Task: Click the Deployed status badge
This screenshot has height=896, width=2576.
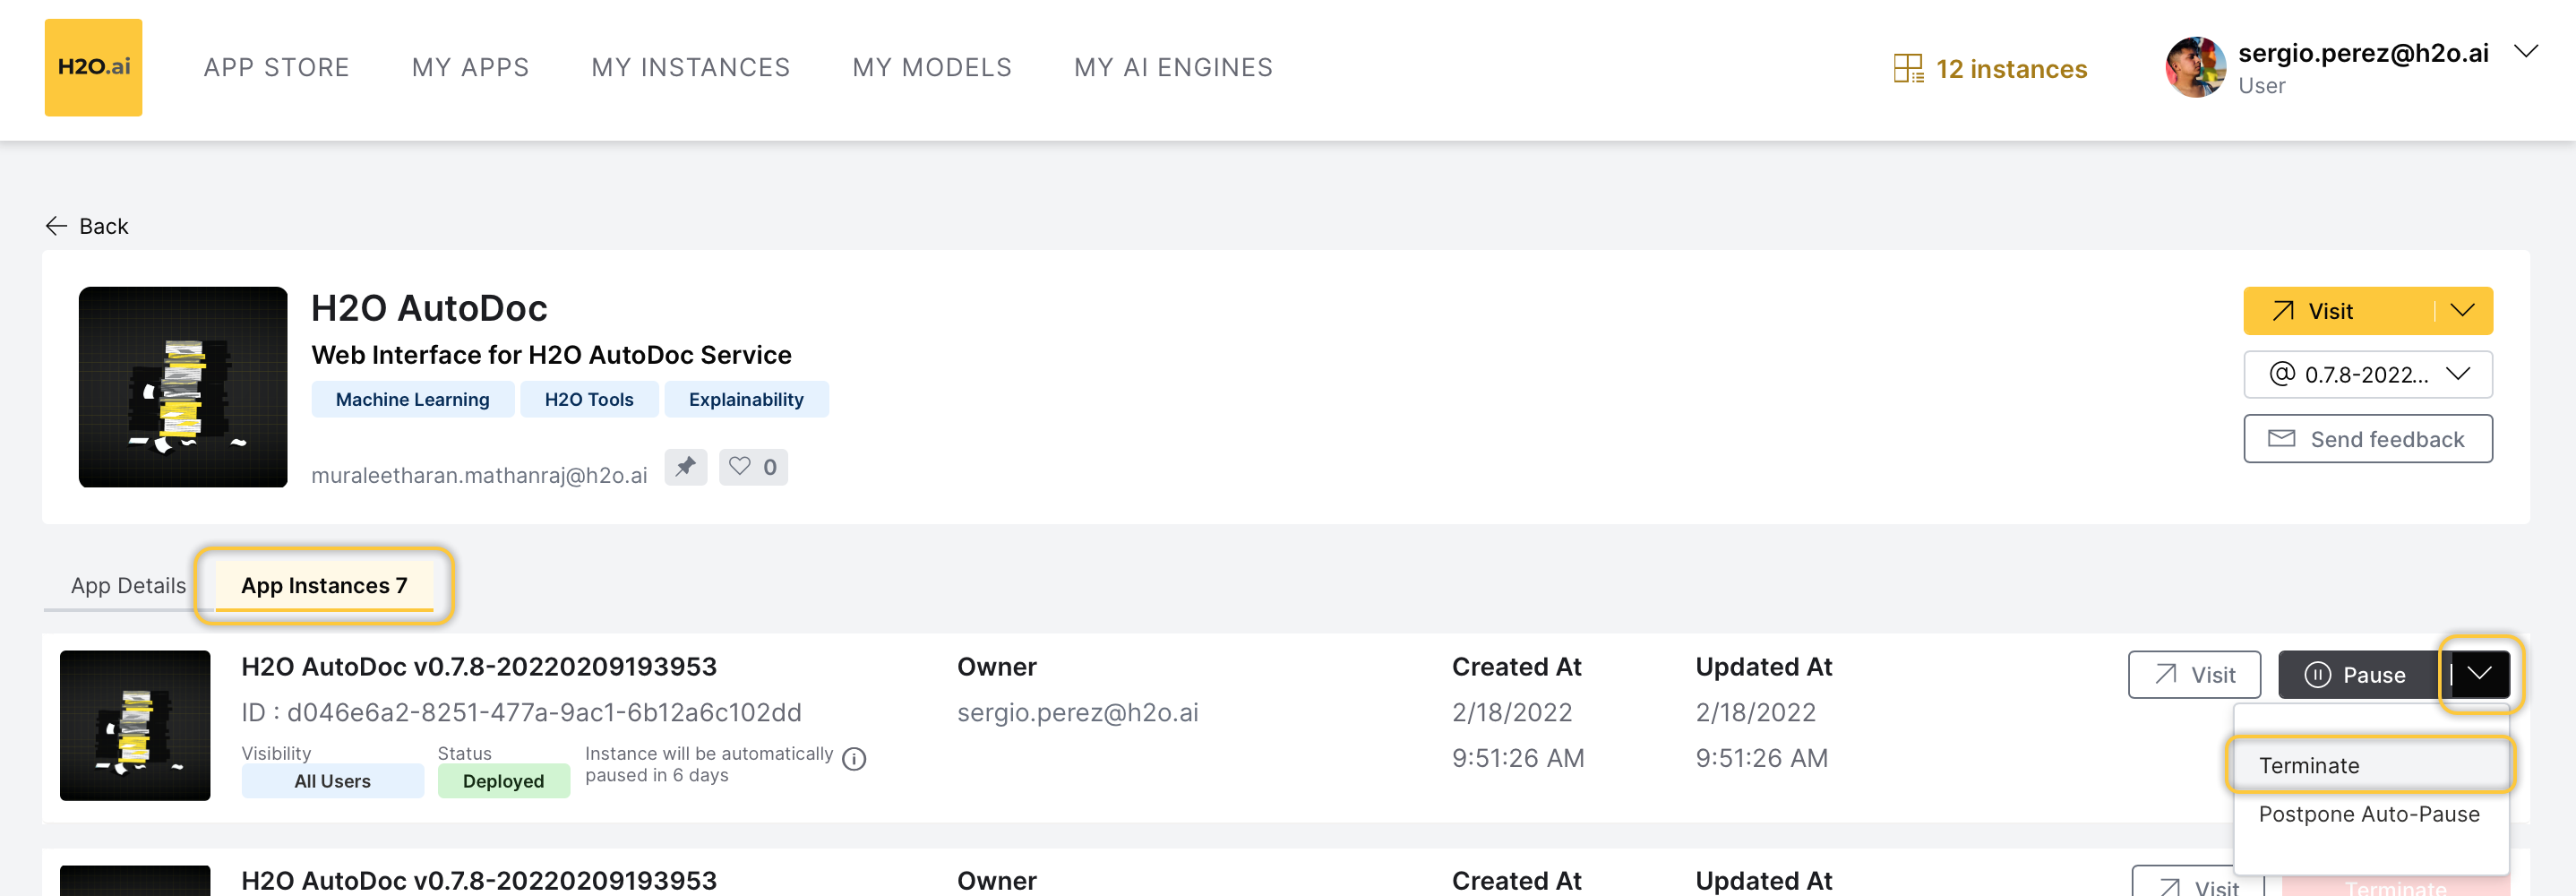Action: coord(503,781)
